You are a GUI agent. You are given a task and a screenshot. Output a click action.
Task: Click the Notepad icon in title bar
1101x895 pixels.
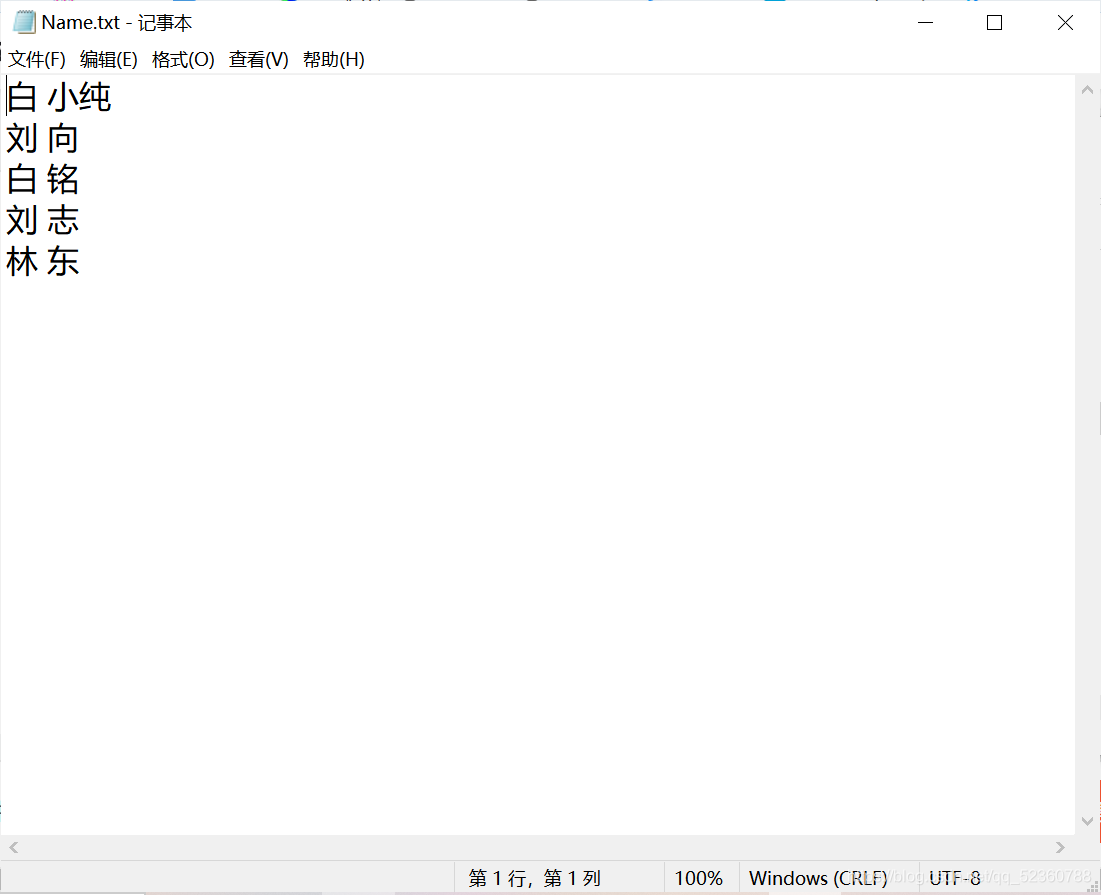[x=24, y=22]
